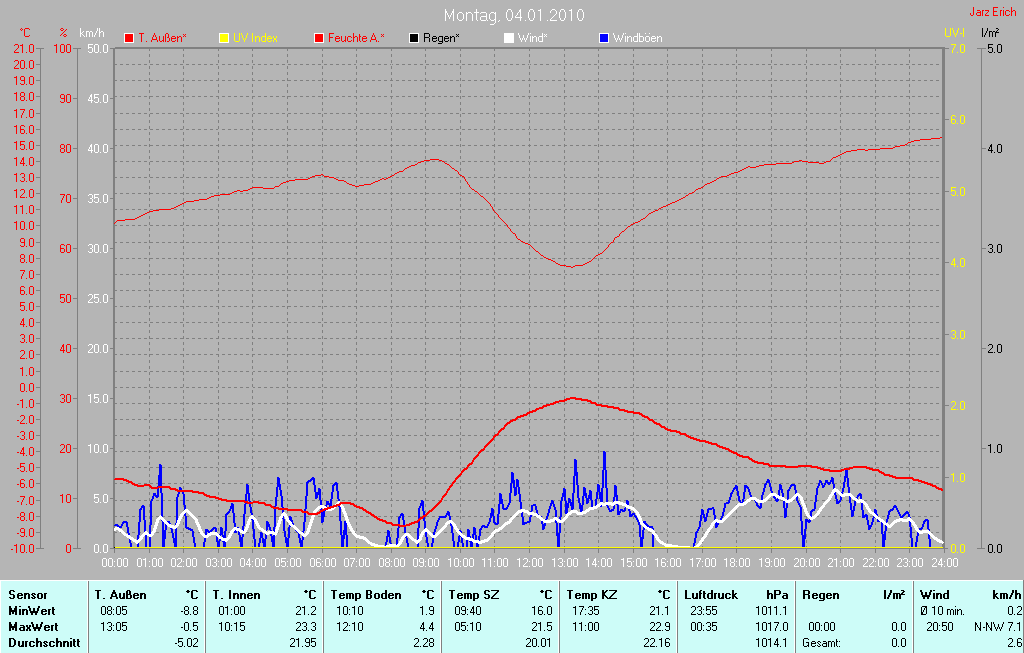Click the Jarz Erich author text
This screenshot has height=653, width=1024.
[x=994, y=13]
